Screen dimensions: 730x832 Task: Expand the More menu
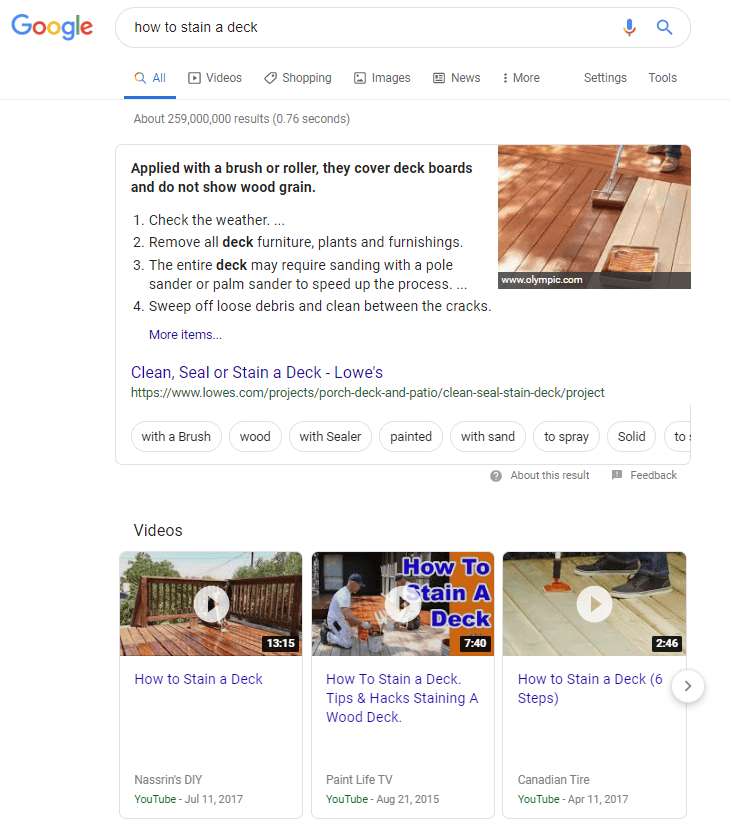(x=521, y=78)
